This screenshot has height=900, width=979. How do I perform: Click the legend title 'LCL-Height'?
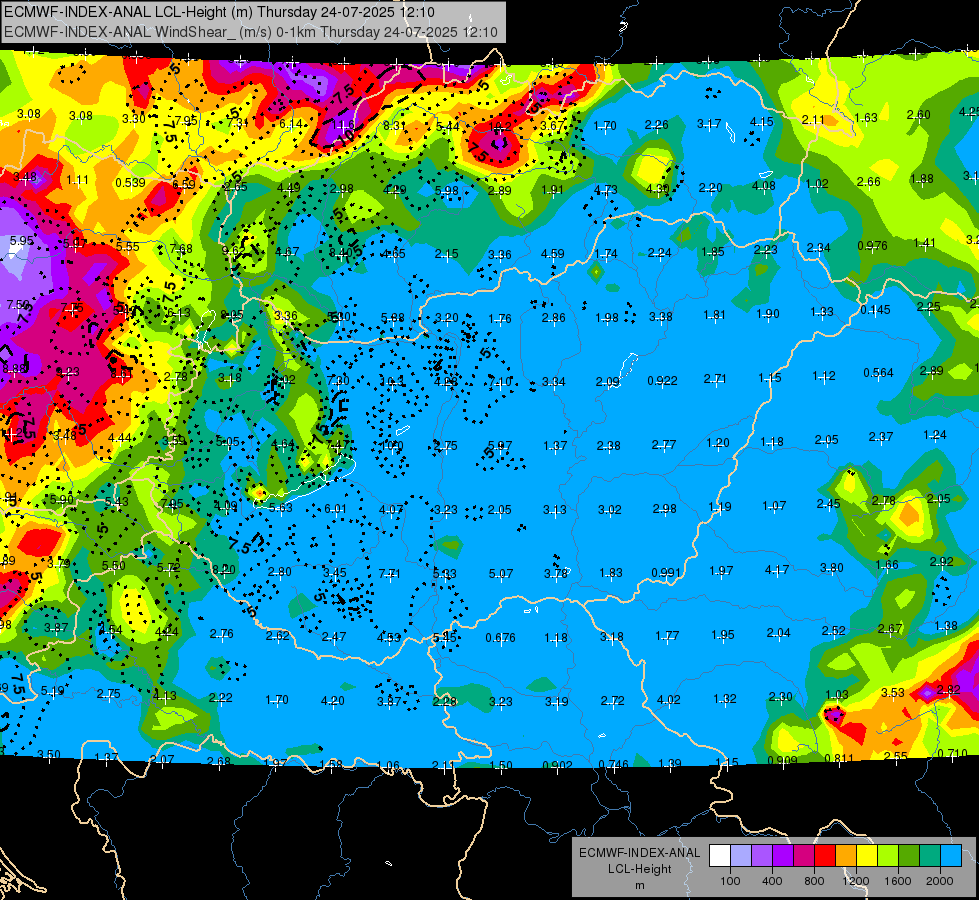639,869
